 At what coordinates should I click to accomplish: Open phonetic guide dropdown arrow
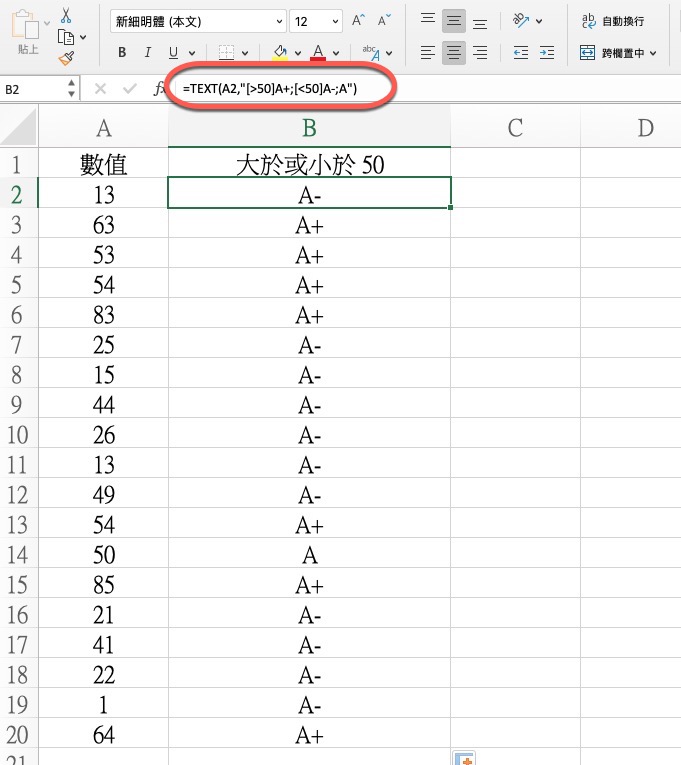pos(389,53)
